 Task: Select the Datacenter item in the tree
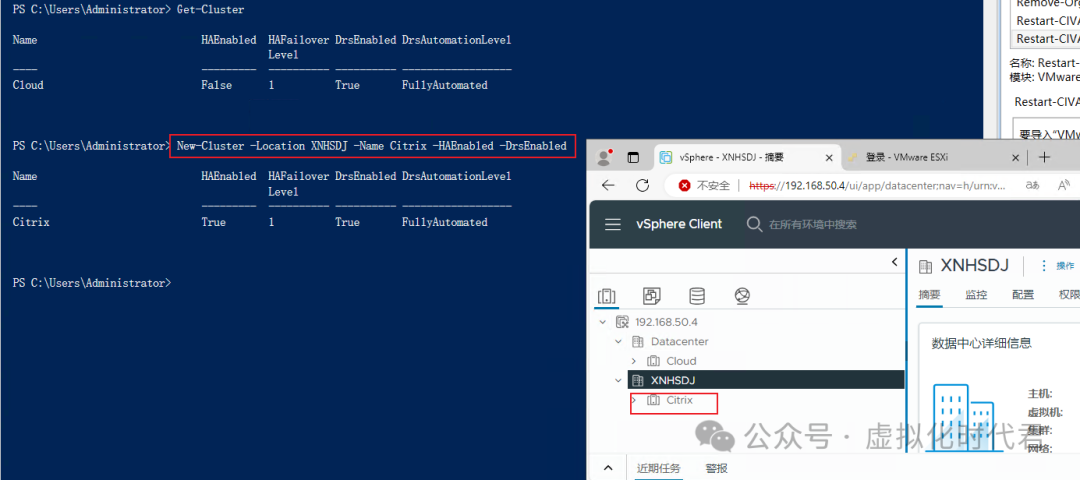click(679, 342)
